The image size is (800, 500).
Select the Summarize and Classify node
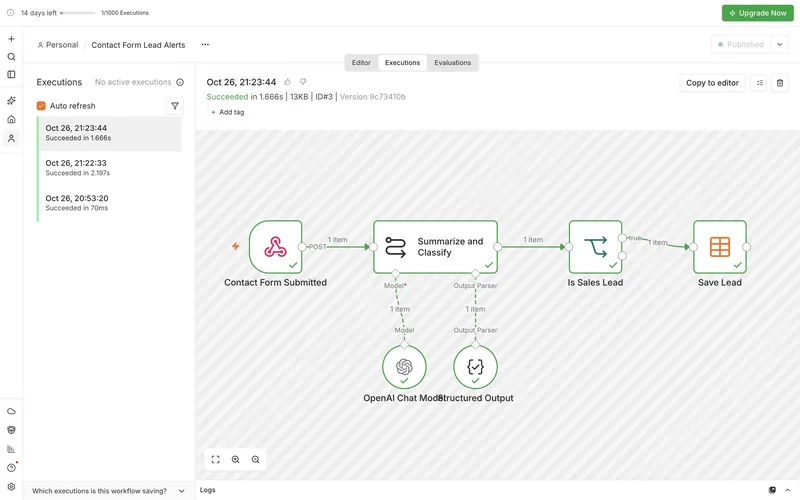435,247
